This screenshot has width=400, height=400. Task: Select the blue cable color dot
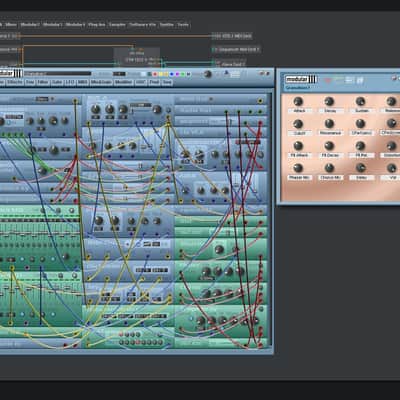coord(172,74)
